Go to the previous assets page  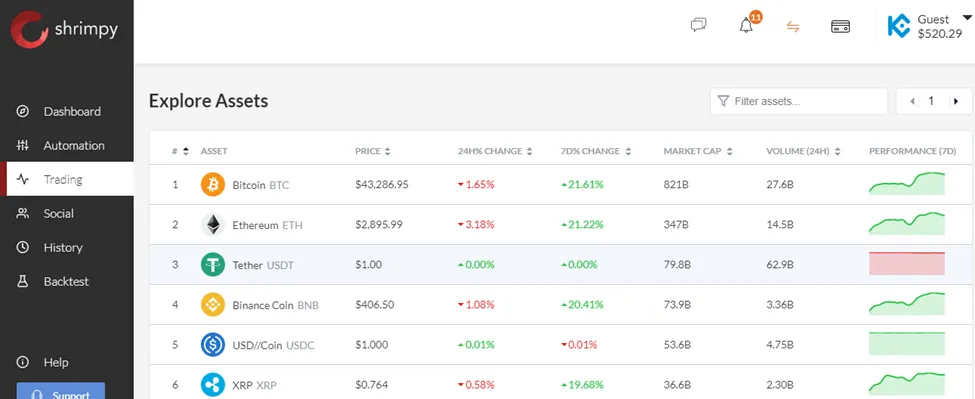(912, 101)
